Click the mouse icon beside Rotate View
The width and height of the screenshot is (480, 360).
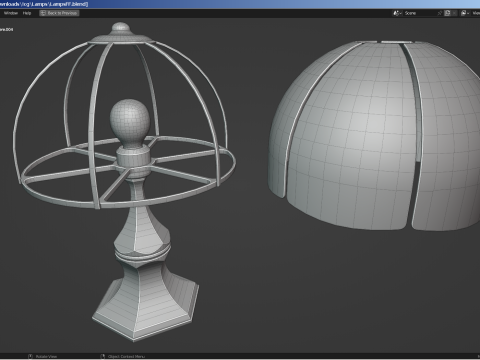(30, 356)
